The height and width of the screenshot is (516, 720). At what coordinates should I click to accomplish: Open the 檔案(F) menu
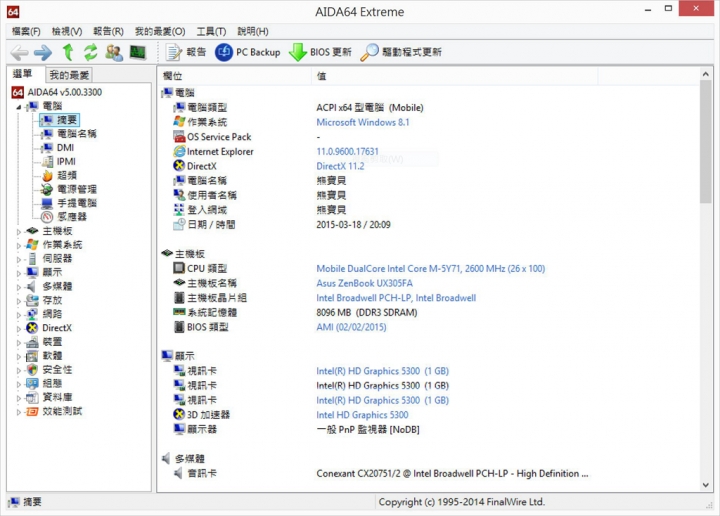(x=26, y=31)
